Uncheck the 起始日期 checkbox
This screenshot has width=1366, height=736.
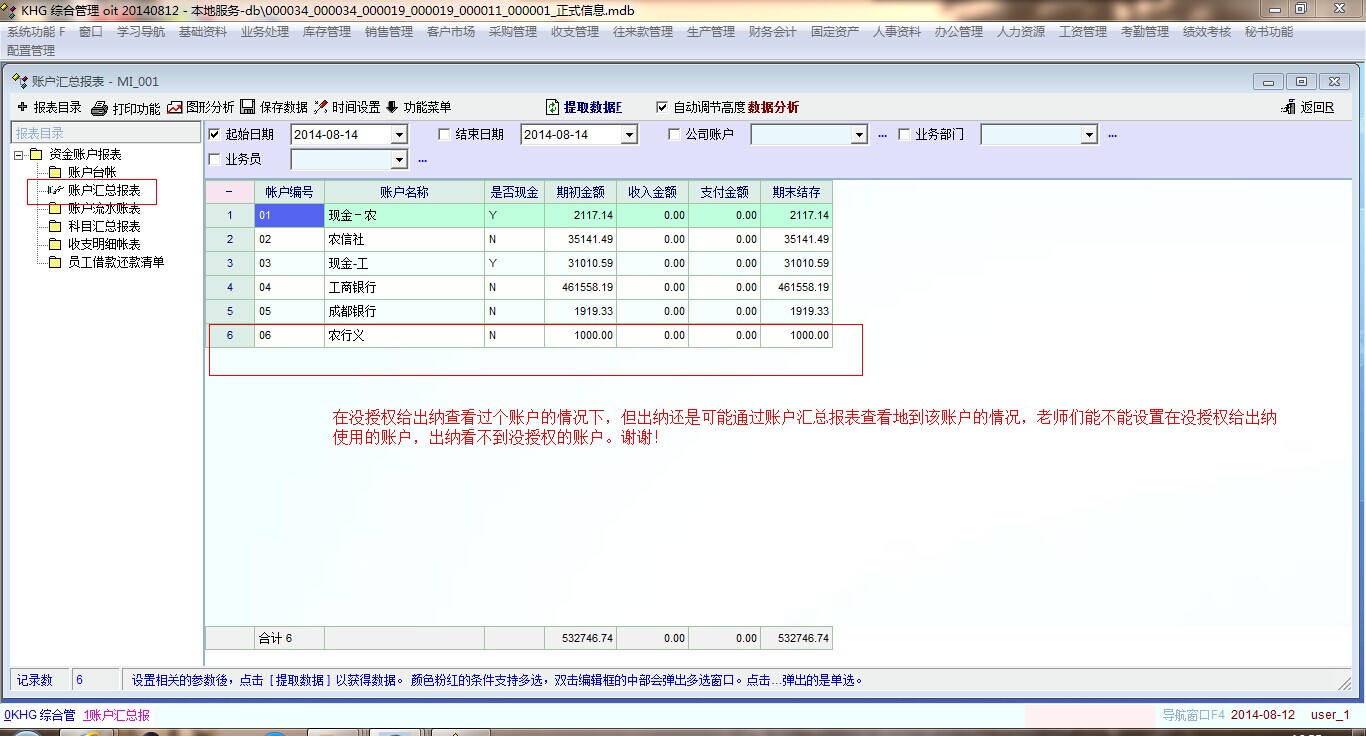(x=214, y=134)
